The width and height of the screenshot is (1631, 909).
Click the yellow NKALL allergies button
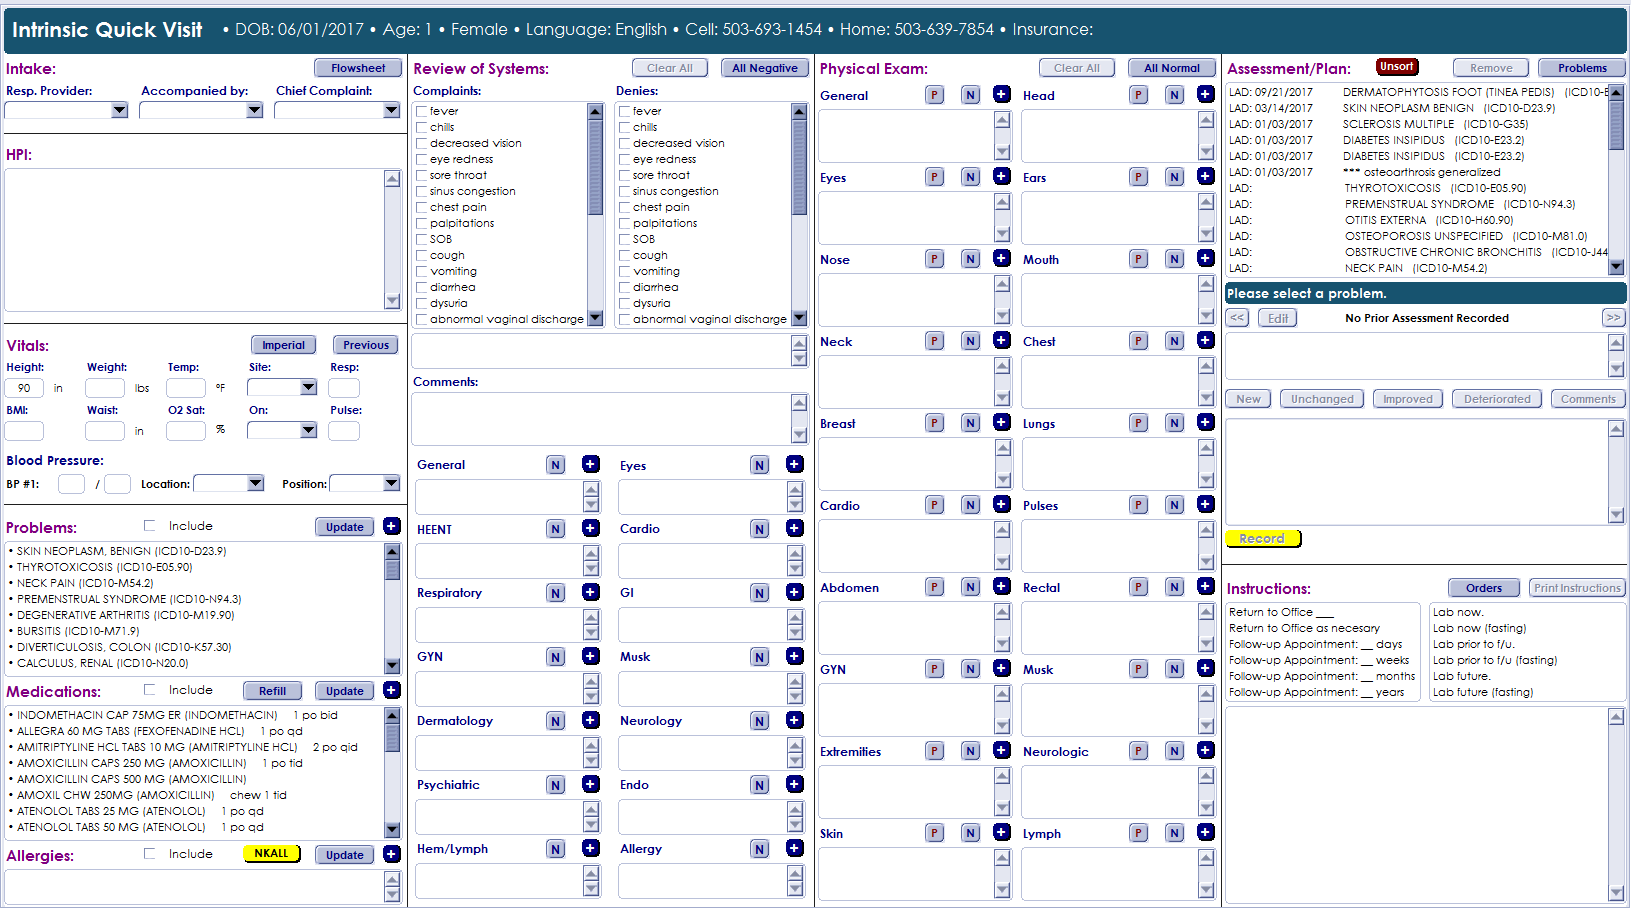271,854
